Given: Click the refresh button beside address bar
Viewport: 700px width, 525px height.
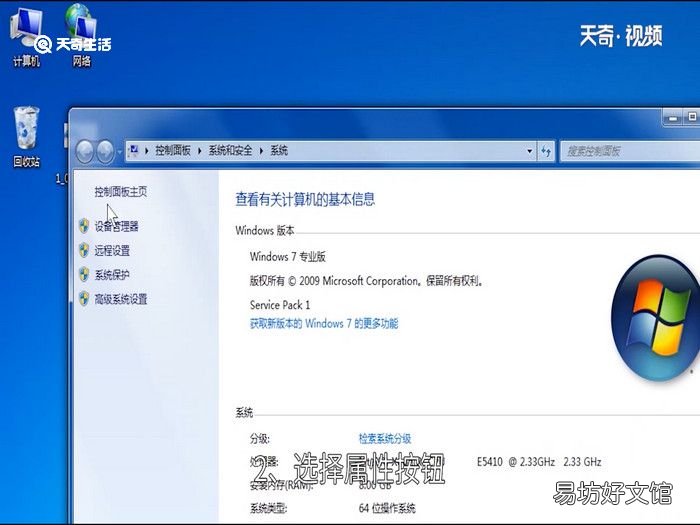Looking at the screenshot, I should (546, 151).
